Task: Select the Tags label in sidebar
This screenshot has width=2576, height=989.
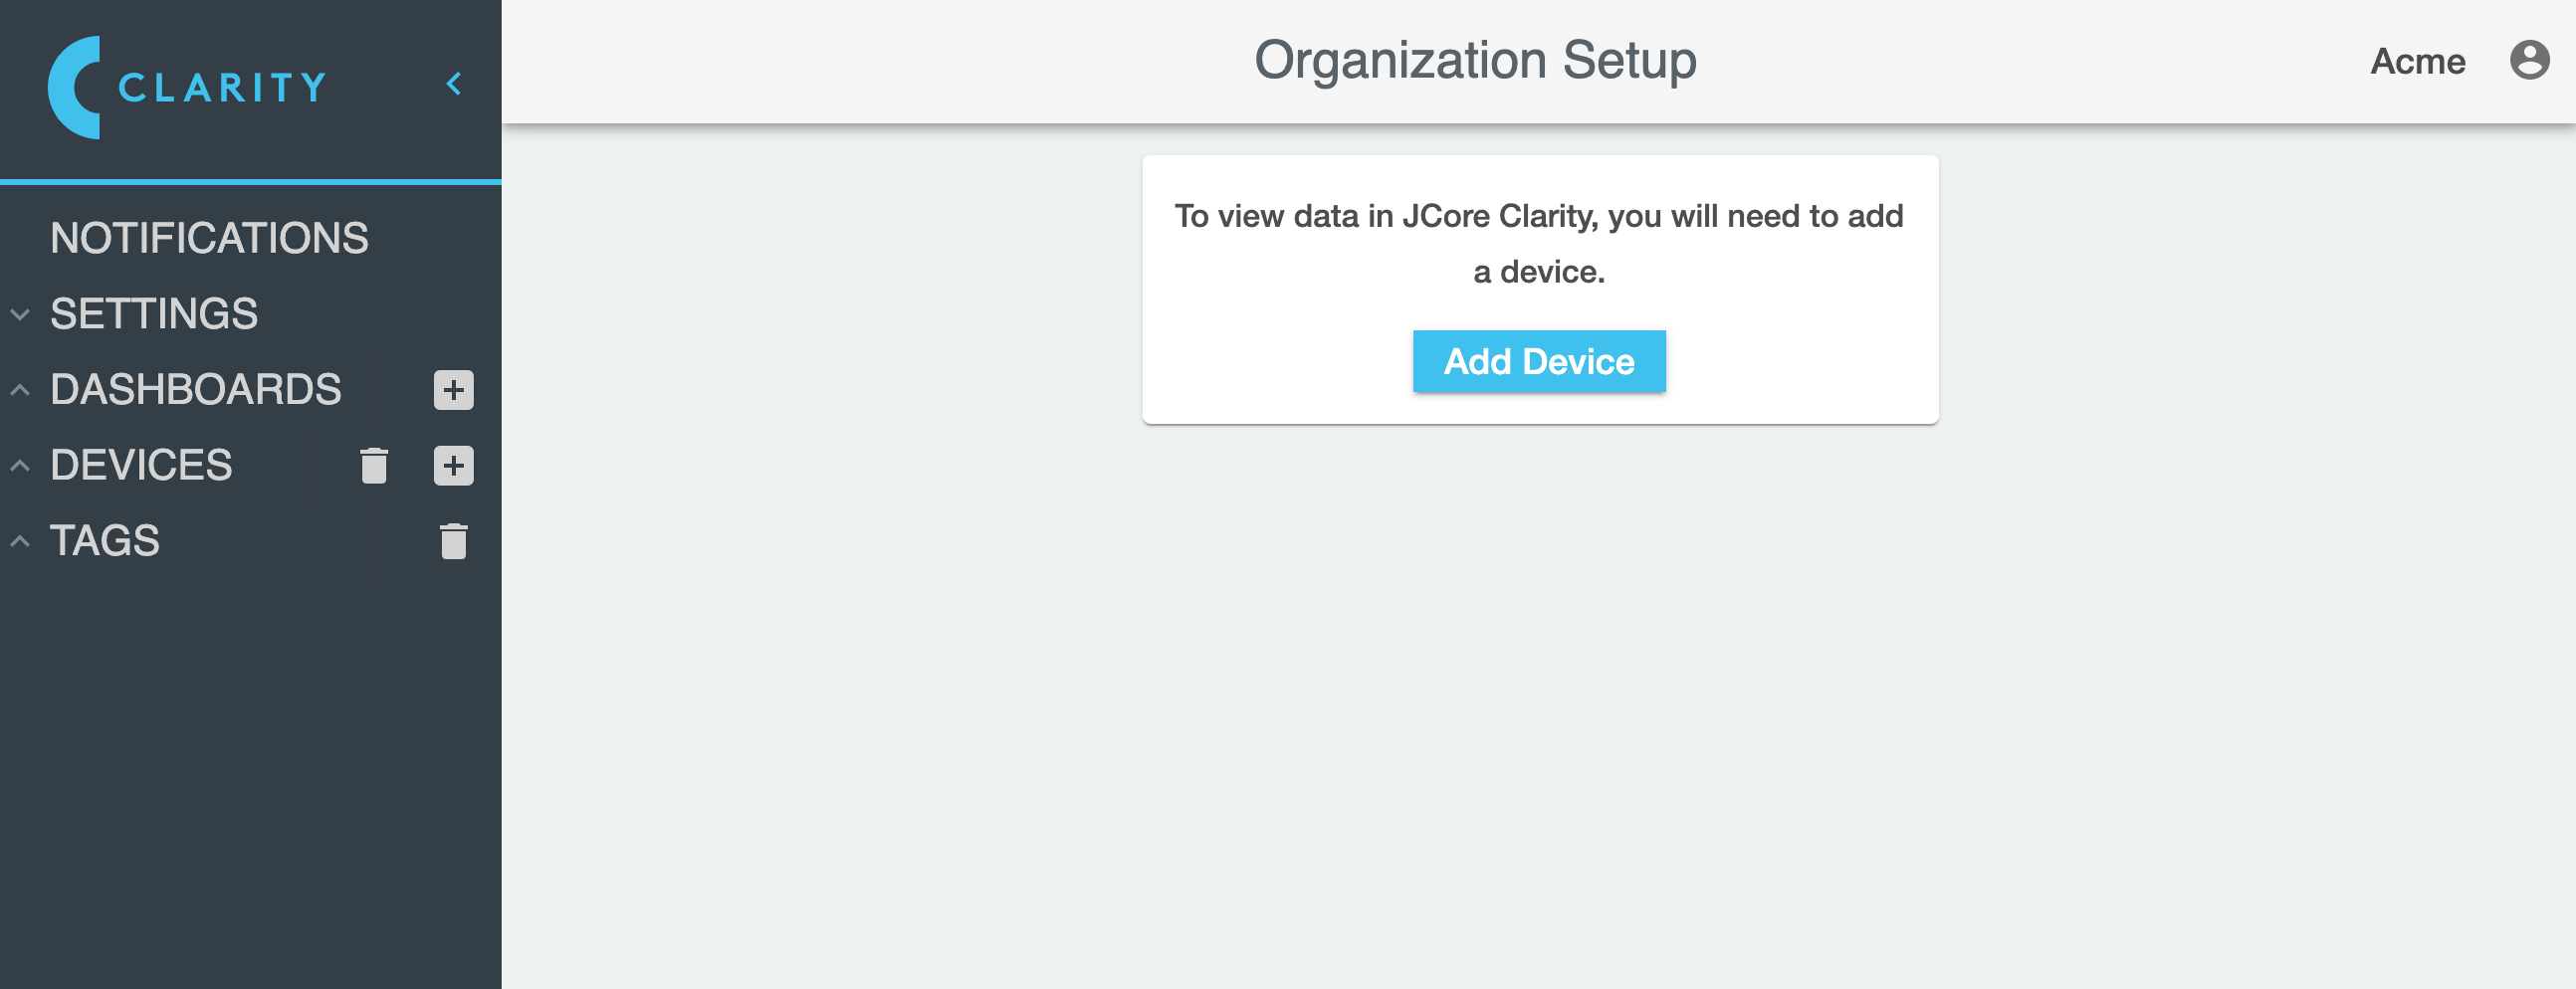Action: click(x=105, y=541)
